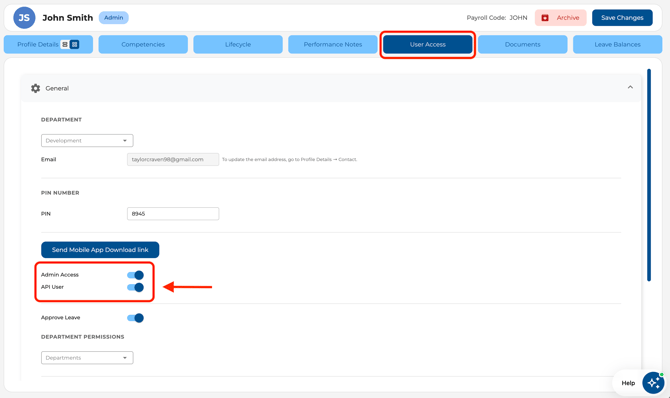Click the General gear icon
Viewport: 670px width, 398px height.
pos(35,88)
